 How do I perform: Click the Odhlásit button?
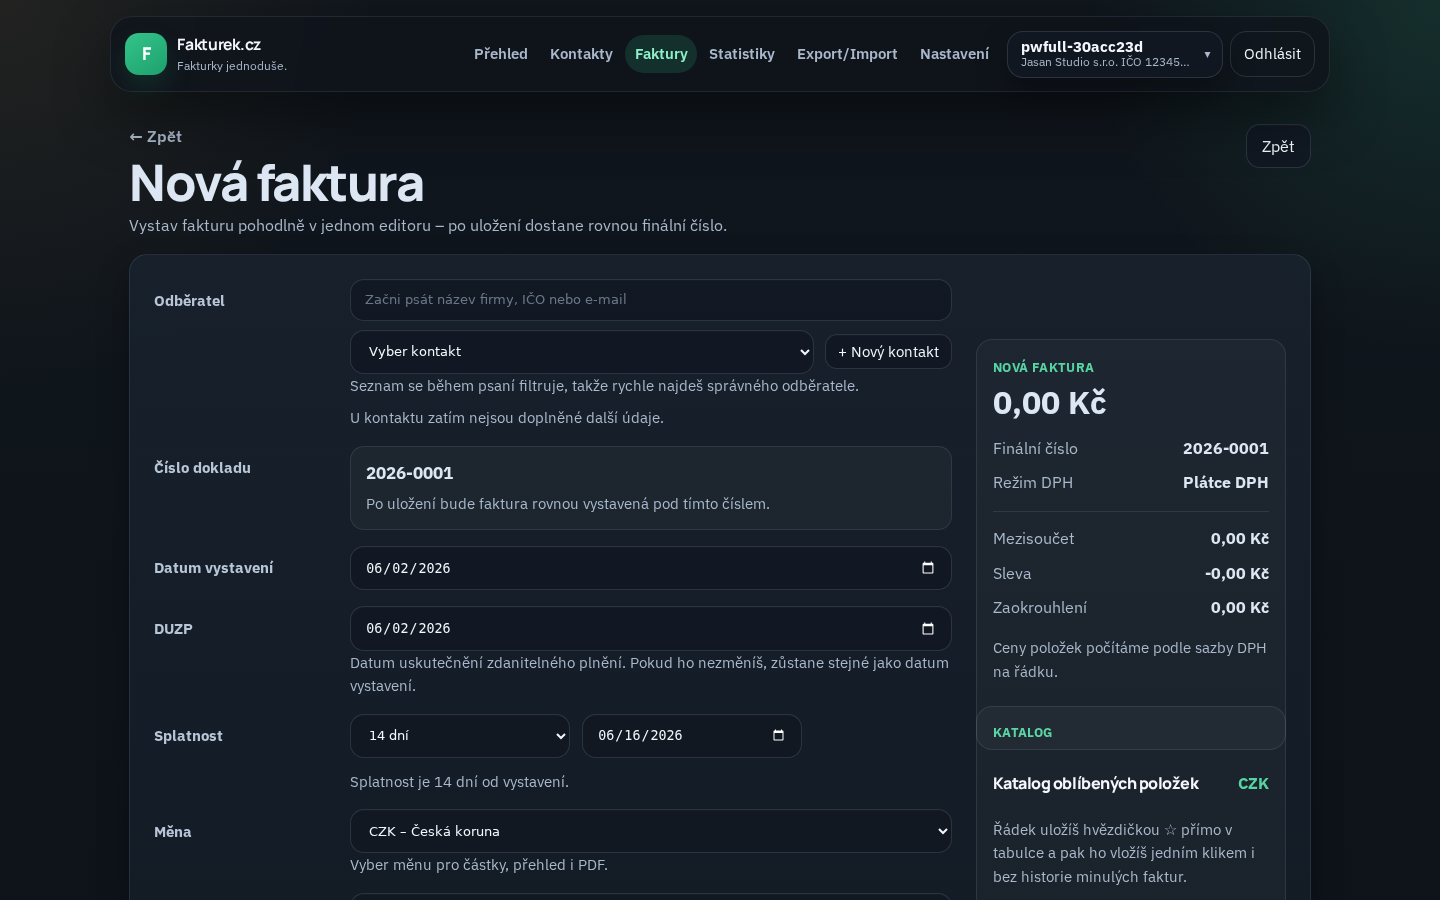1272,54
